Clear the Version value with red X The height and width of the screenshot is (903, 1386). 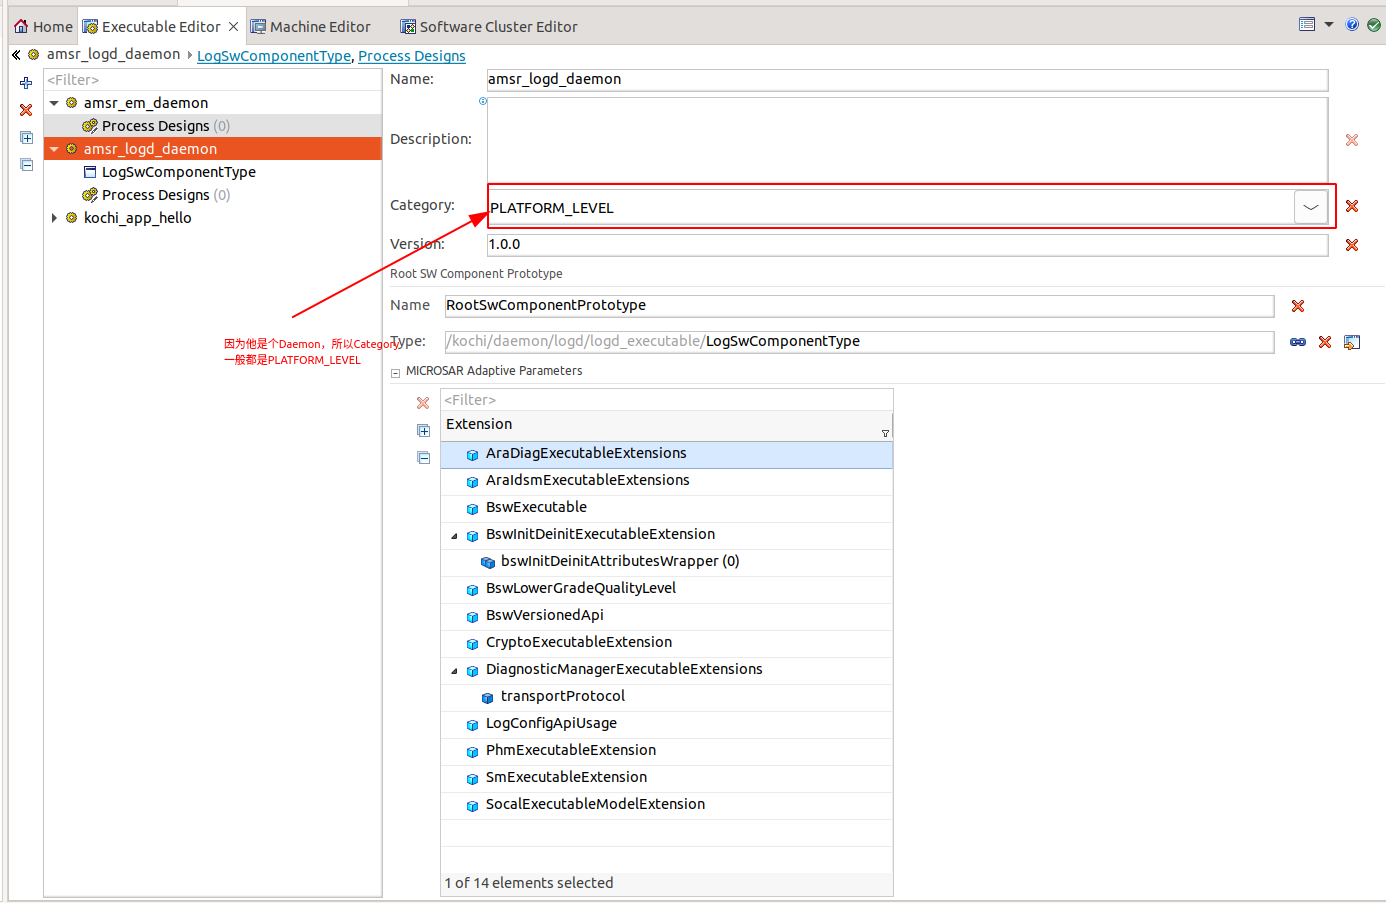pos(1352,245)
